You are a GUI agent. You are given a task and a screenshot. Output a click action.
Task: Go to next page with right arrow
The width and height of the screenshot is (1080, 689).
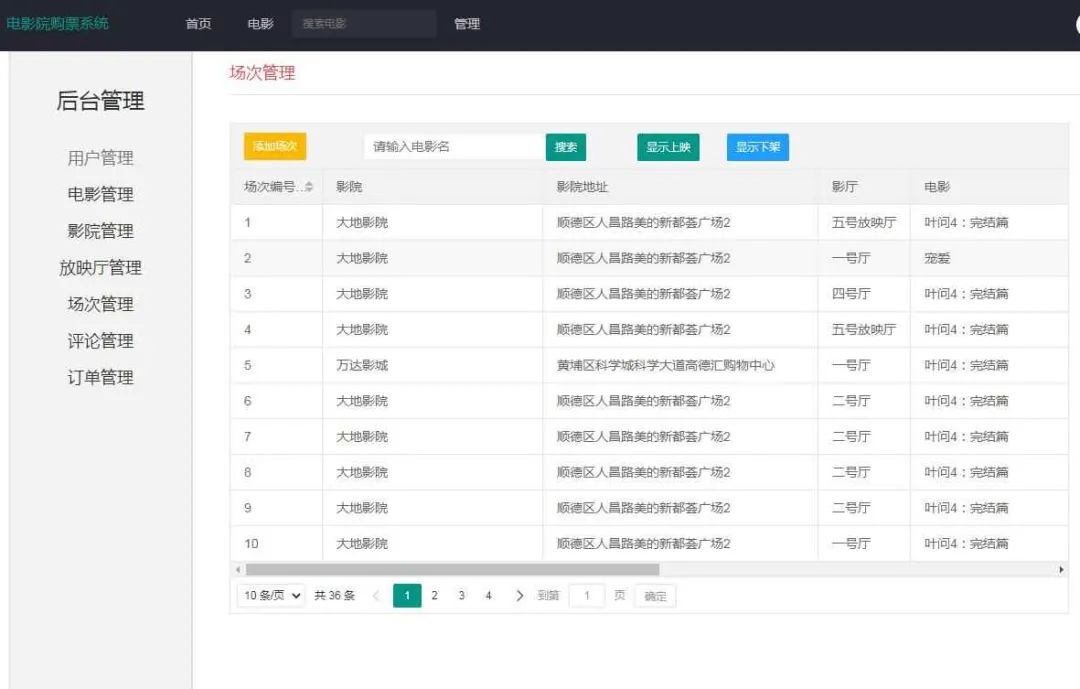519,595
